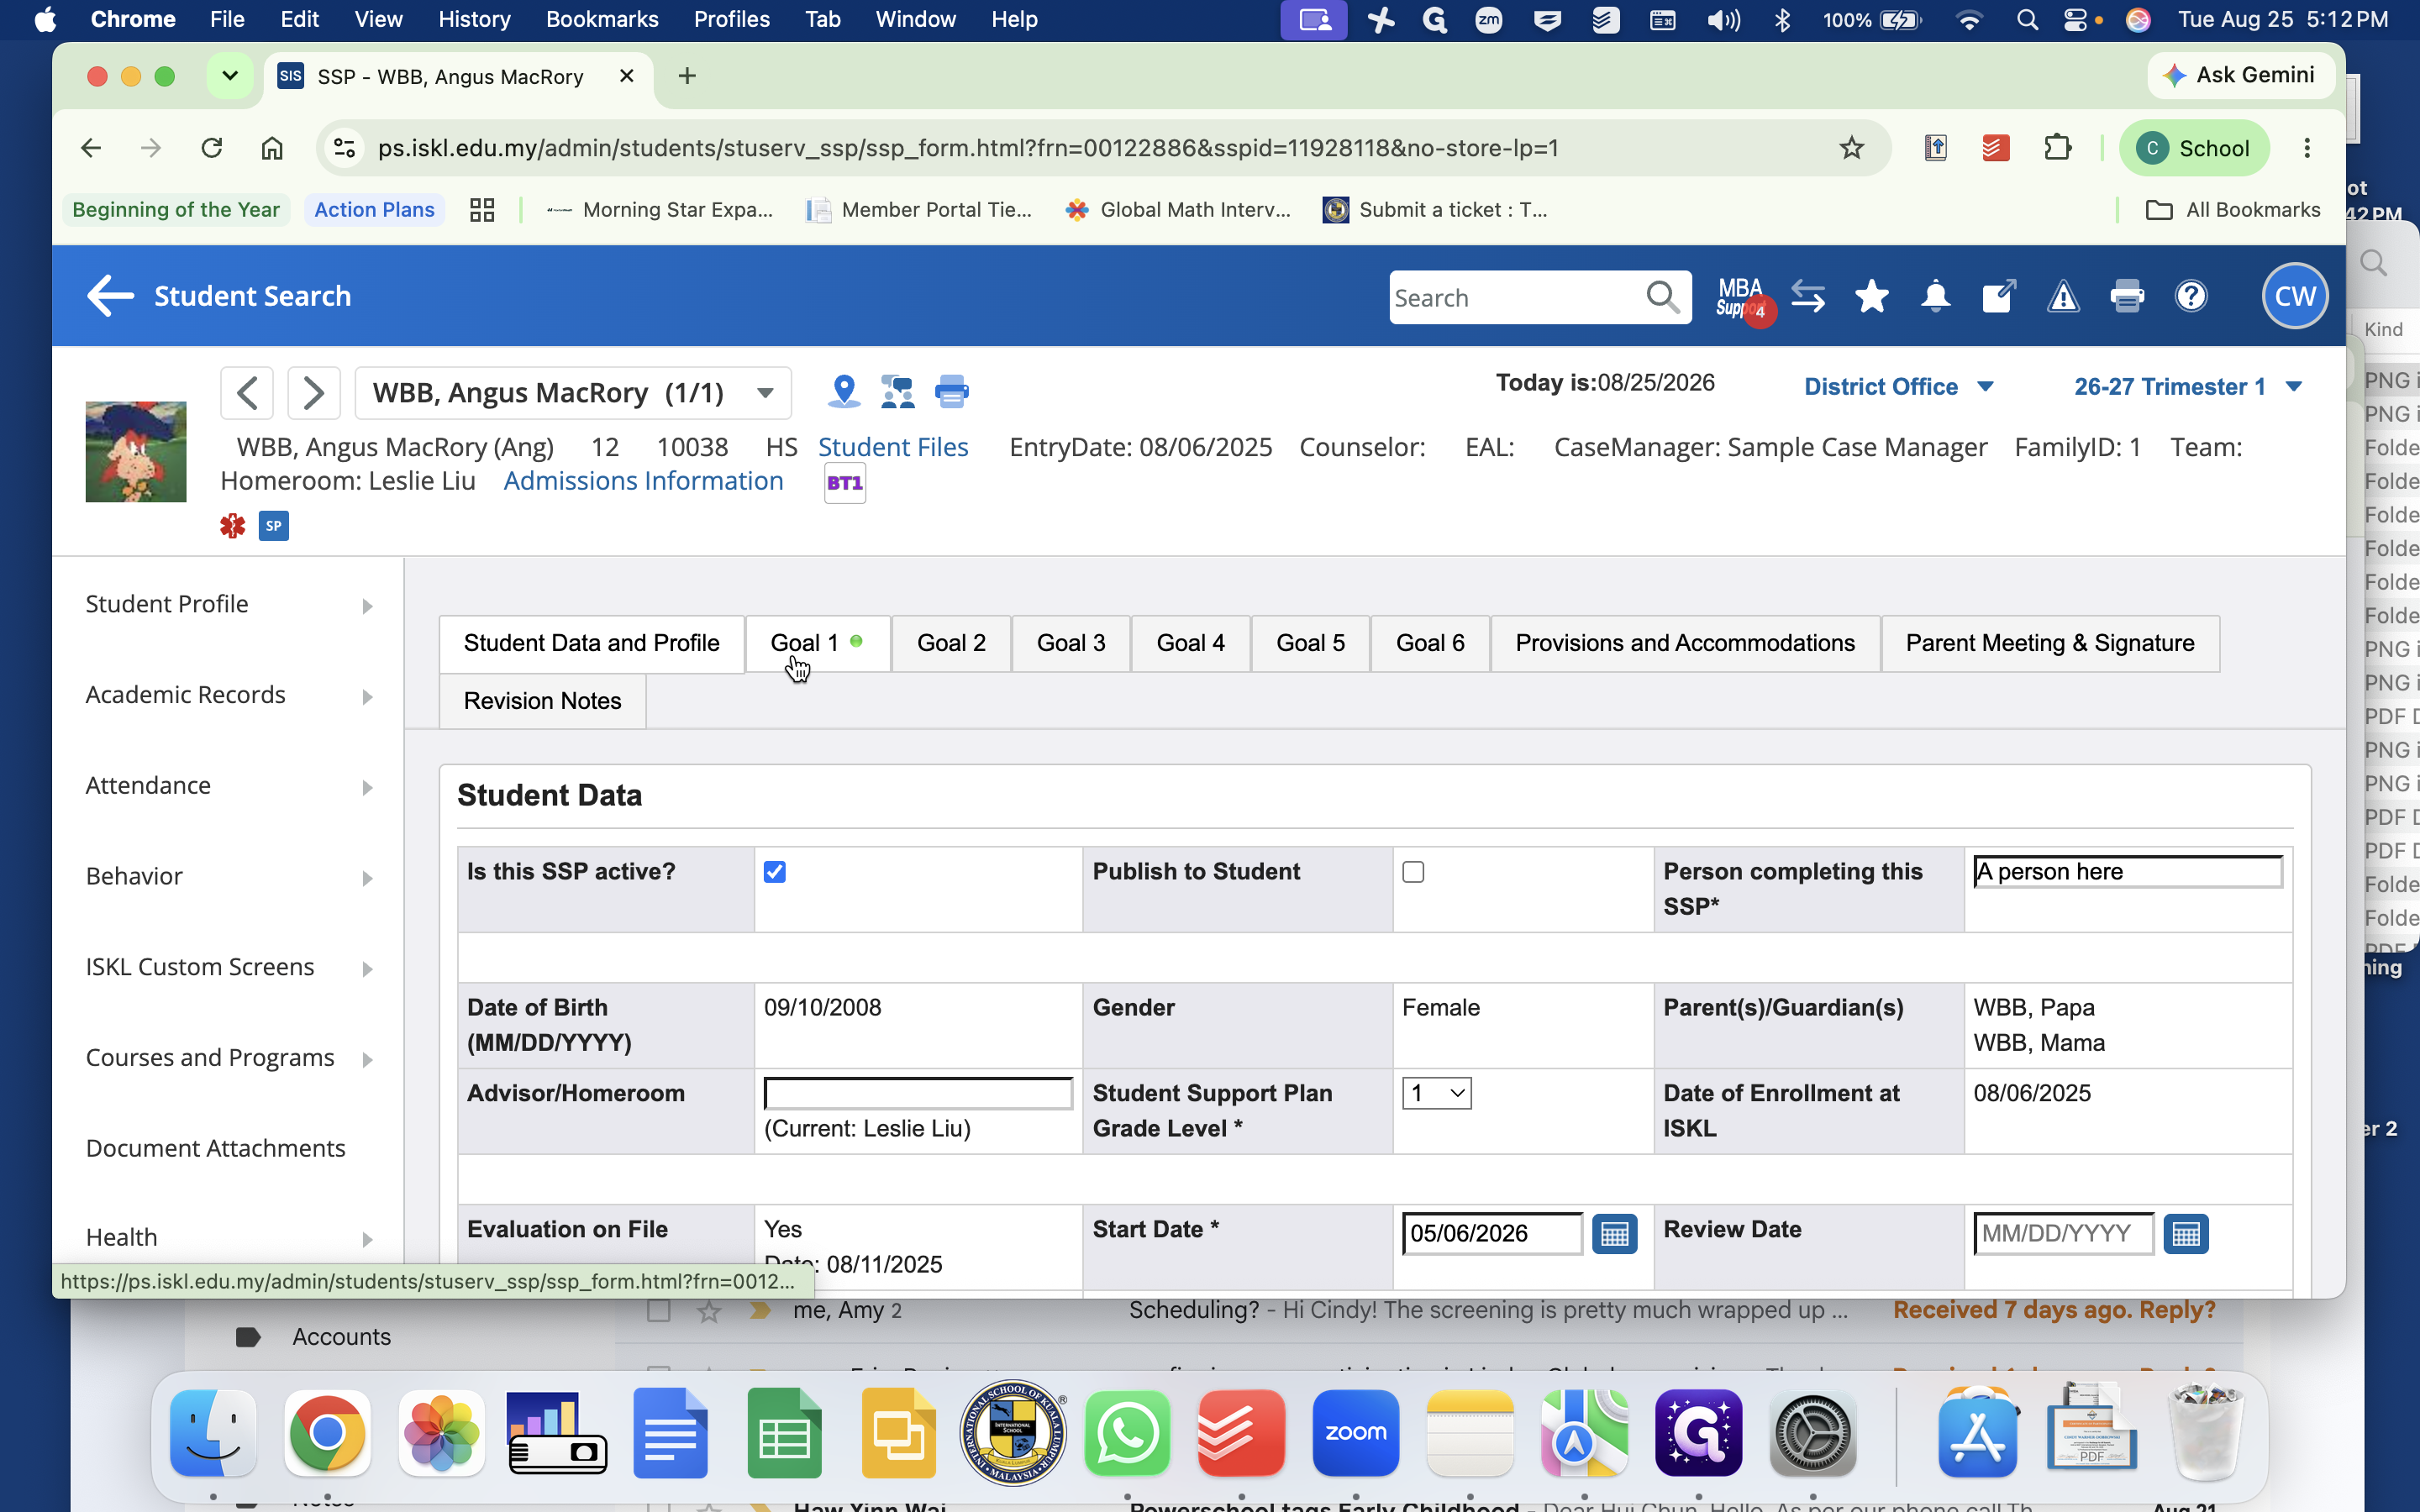Viewport: 2420px width, 1512px height.
Task: Bookmark this page with the star icon
Action: 1852,148
